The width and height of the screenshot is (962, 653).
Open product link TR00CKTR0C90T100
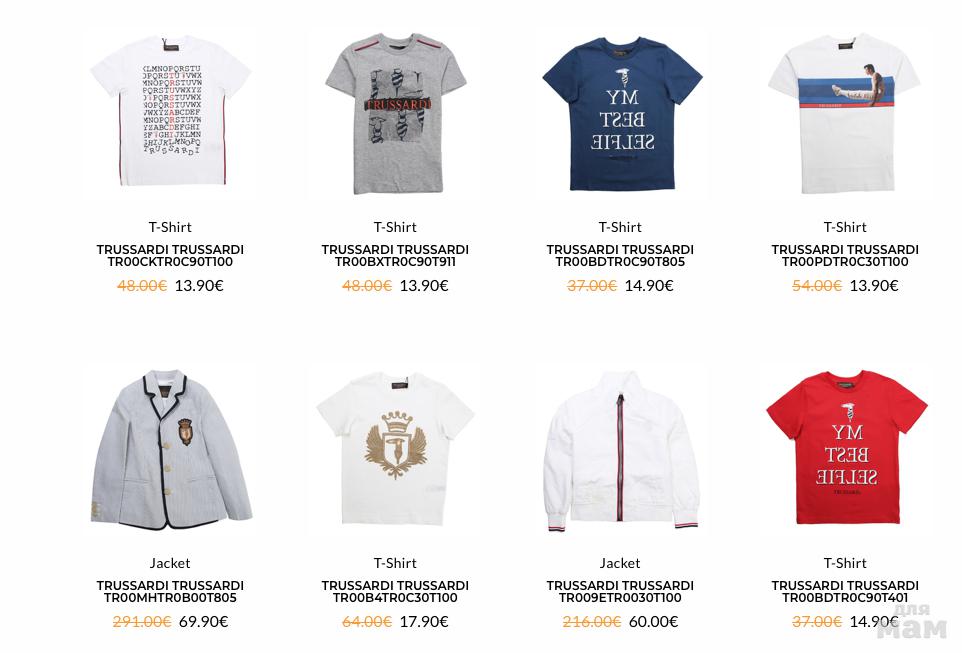pos(170,261)
